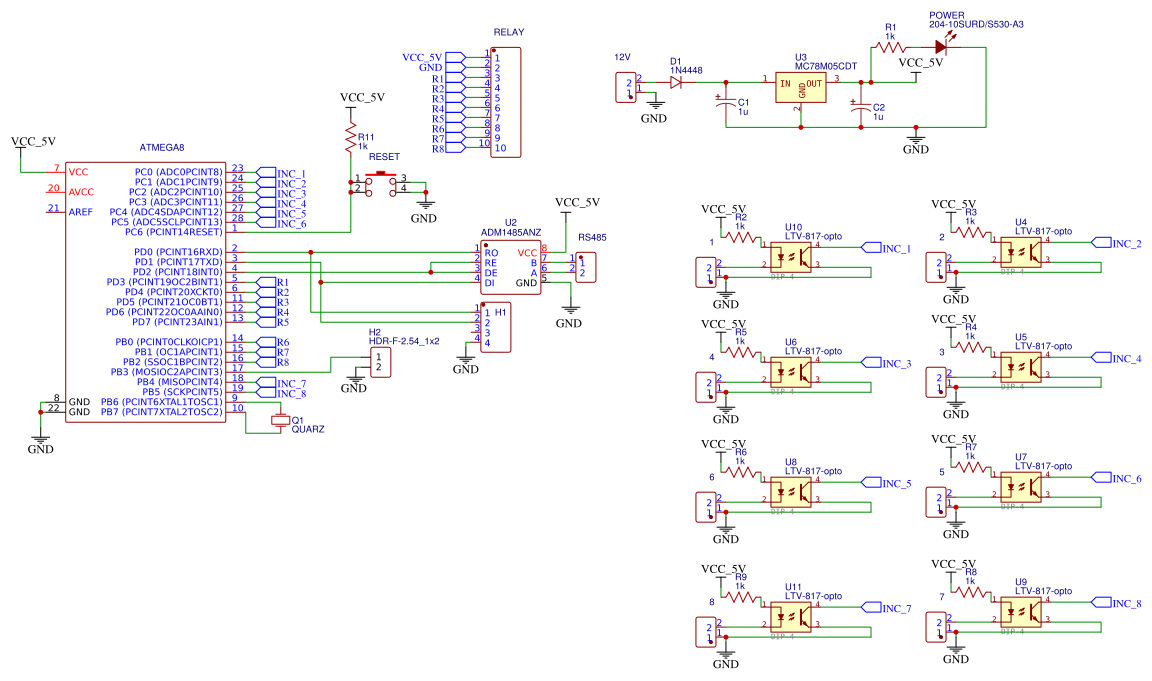The height and width of the screenshot is (681, 1152).
Task: Click the 12V input connector symbol
Action: coord(626,85)
